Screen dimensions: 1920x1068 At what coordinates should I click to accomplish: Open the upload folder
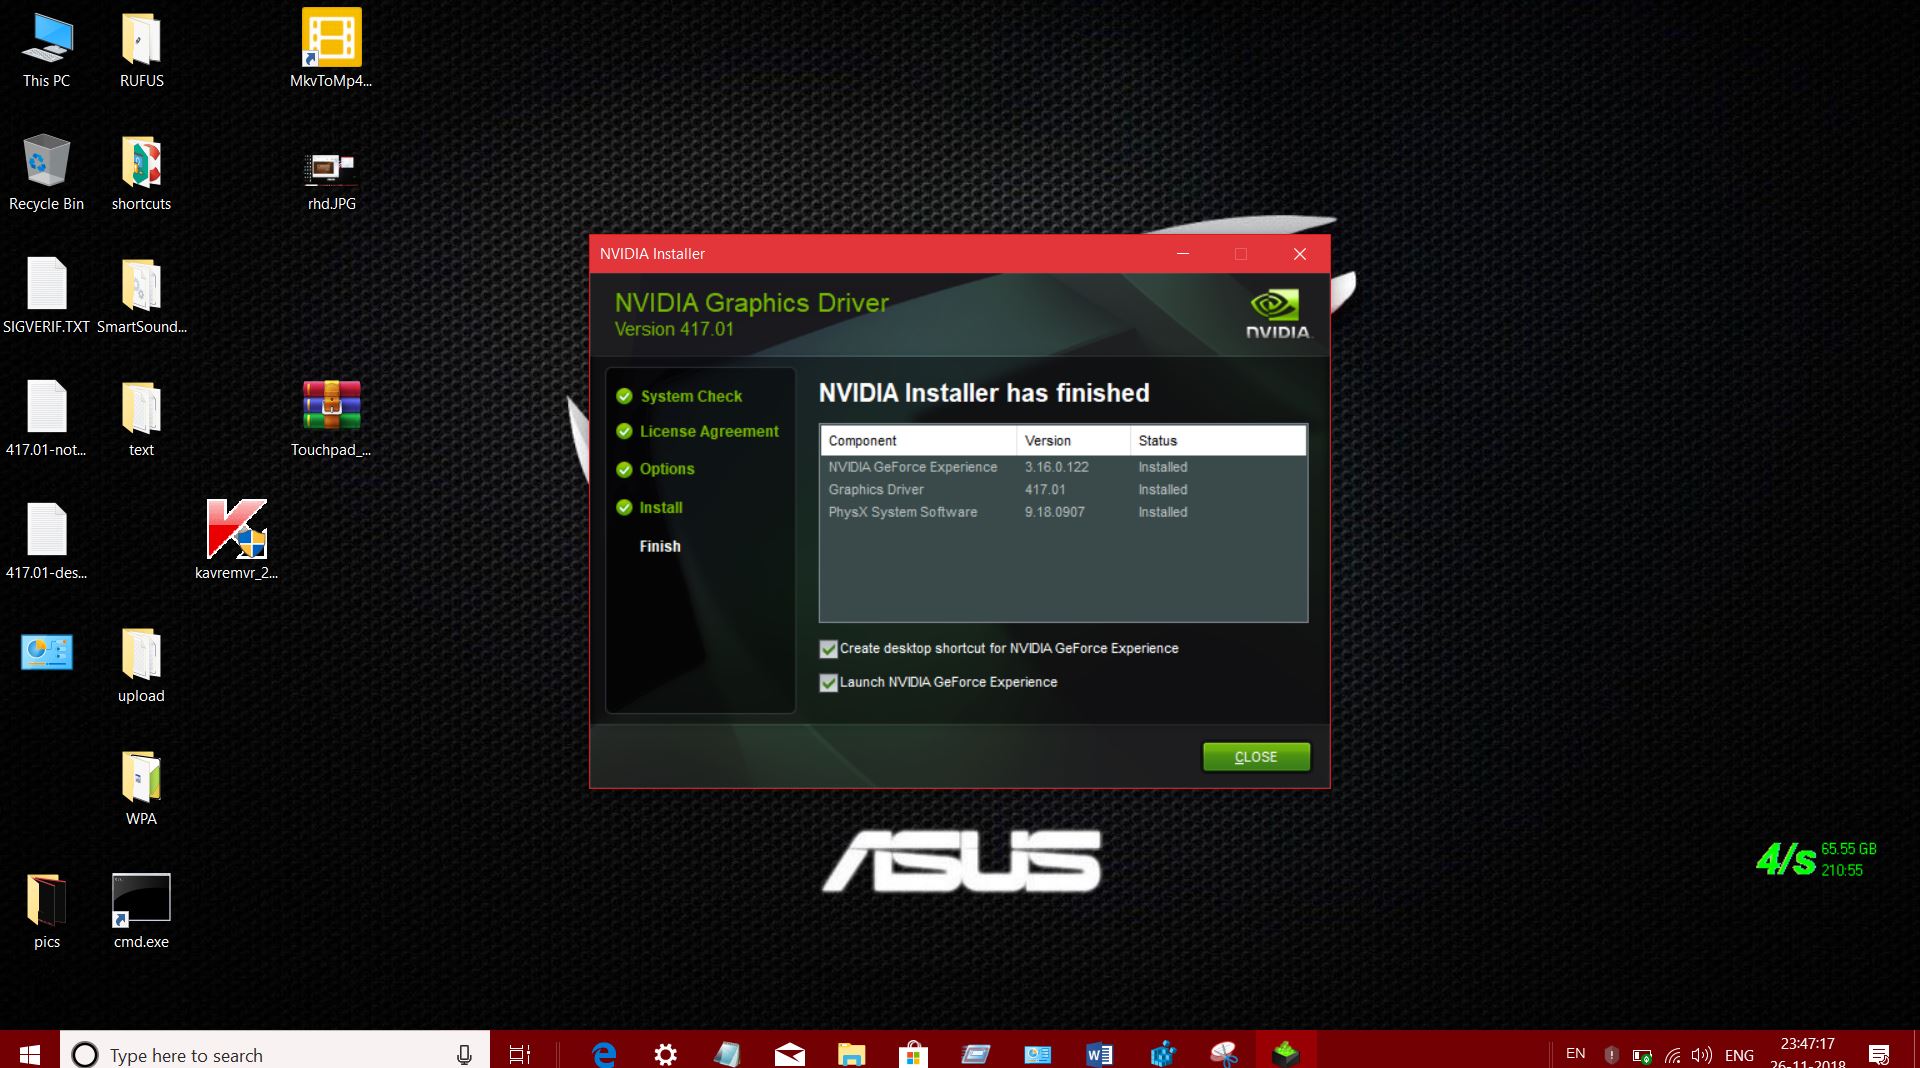coord(141,665)
